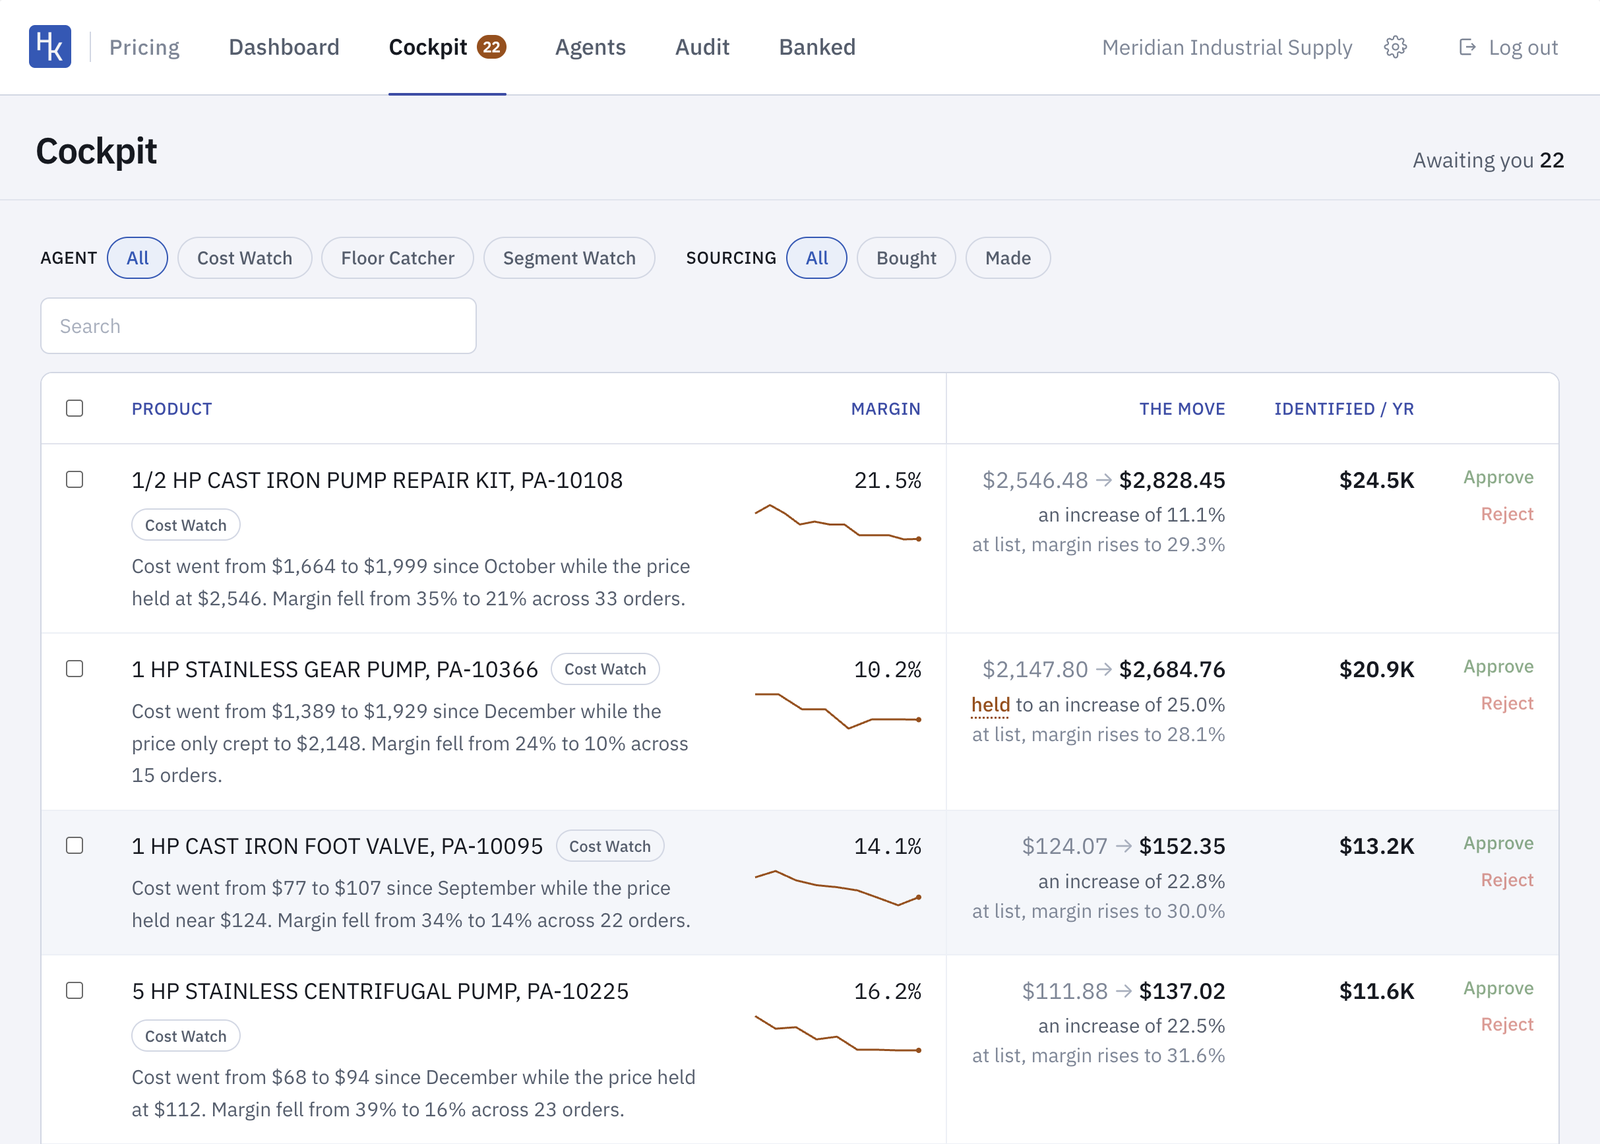The width and height of the screenshot is (1600, 1144).
Task: Filter by Cost Watch agent
Action: point(245,258)
